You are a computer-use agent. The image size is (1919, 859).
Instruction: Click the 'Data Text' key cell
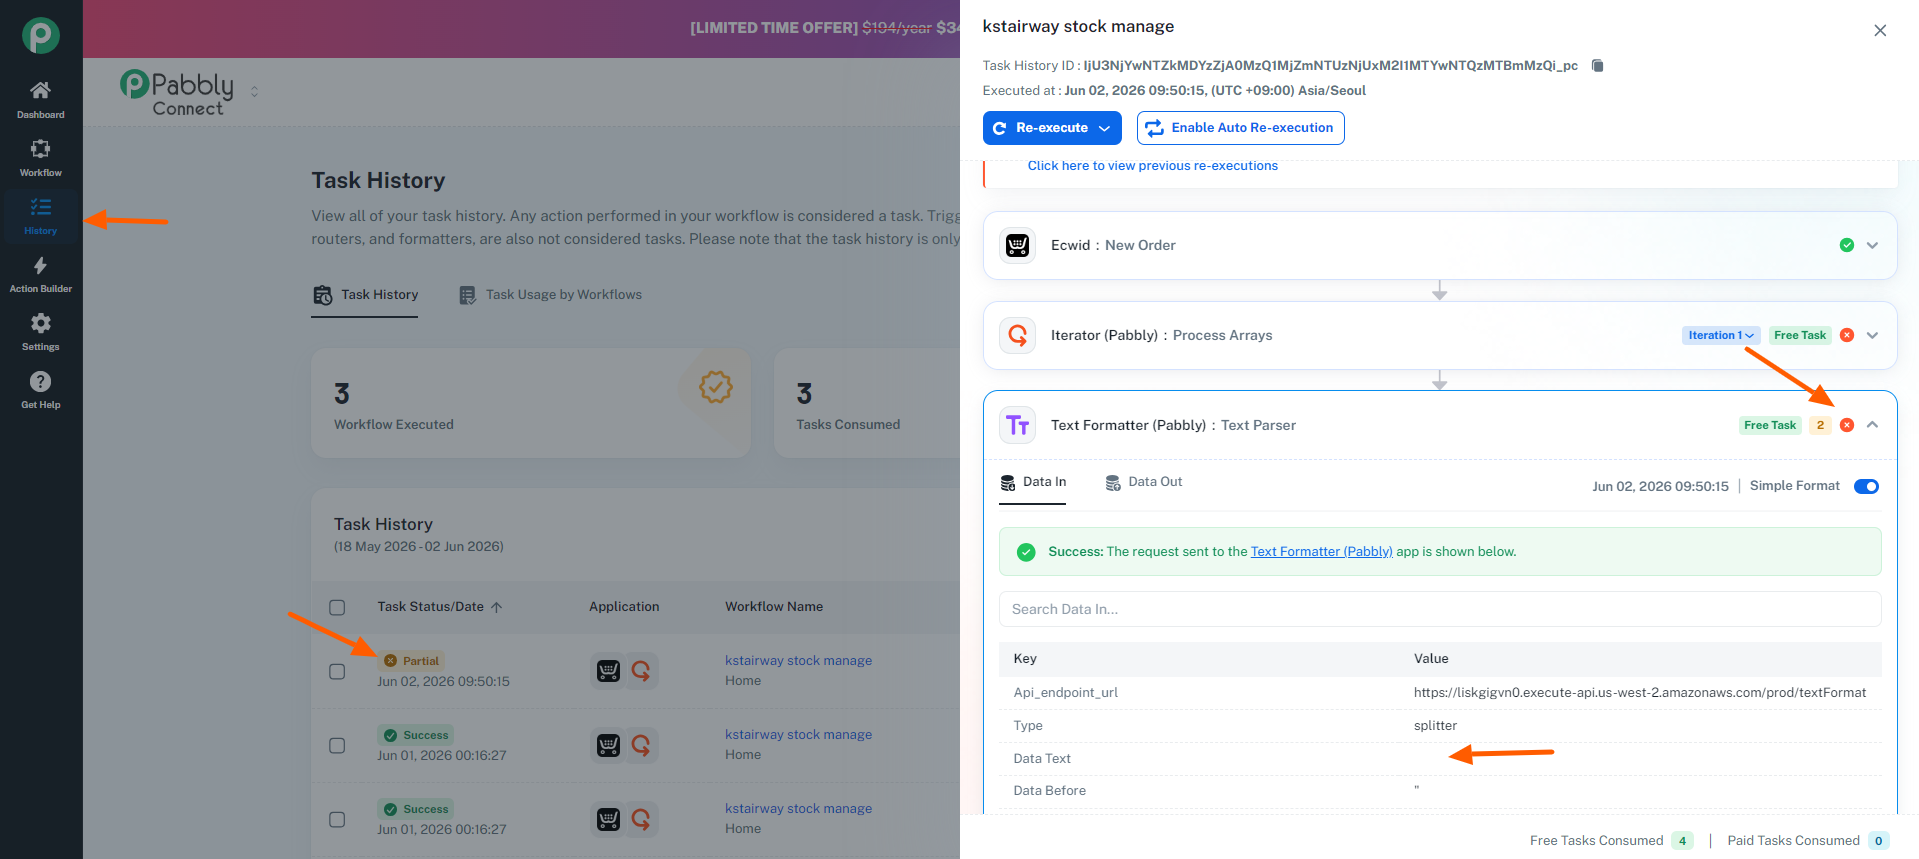coord(1042,759)
